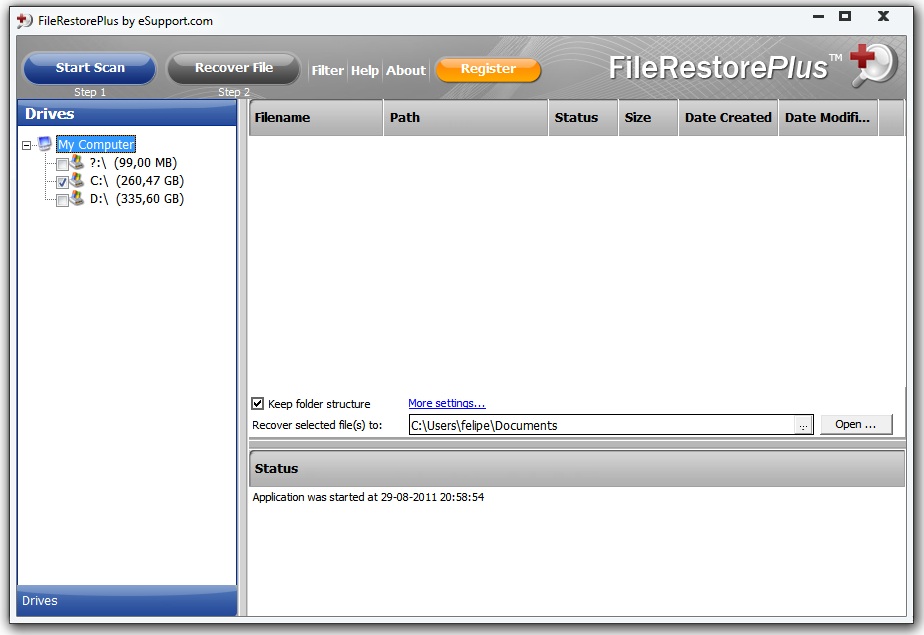Check the ?:\ (99,00 MB) drive checkbox

62,164
